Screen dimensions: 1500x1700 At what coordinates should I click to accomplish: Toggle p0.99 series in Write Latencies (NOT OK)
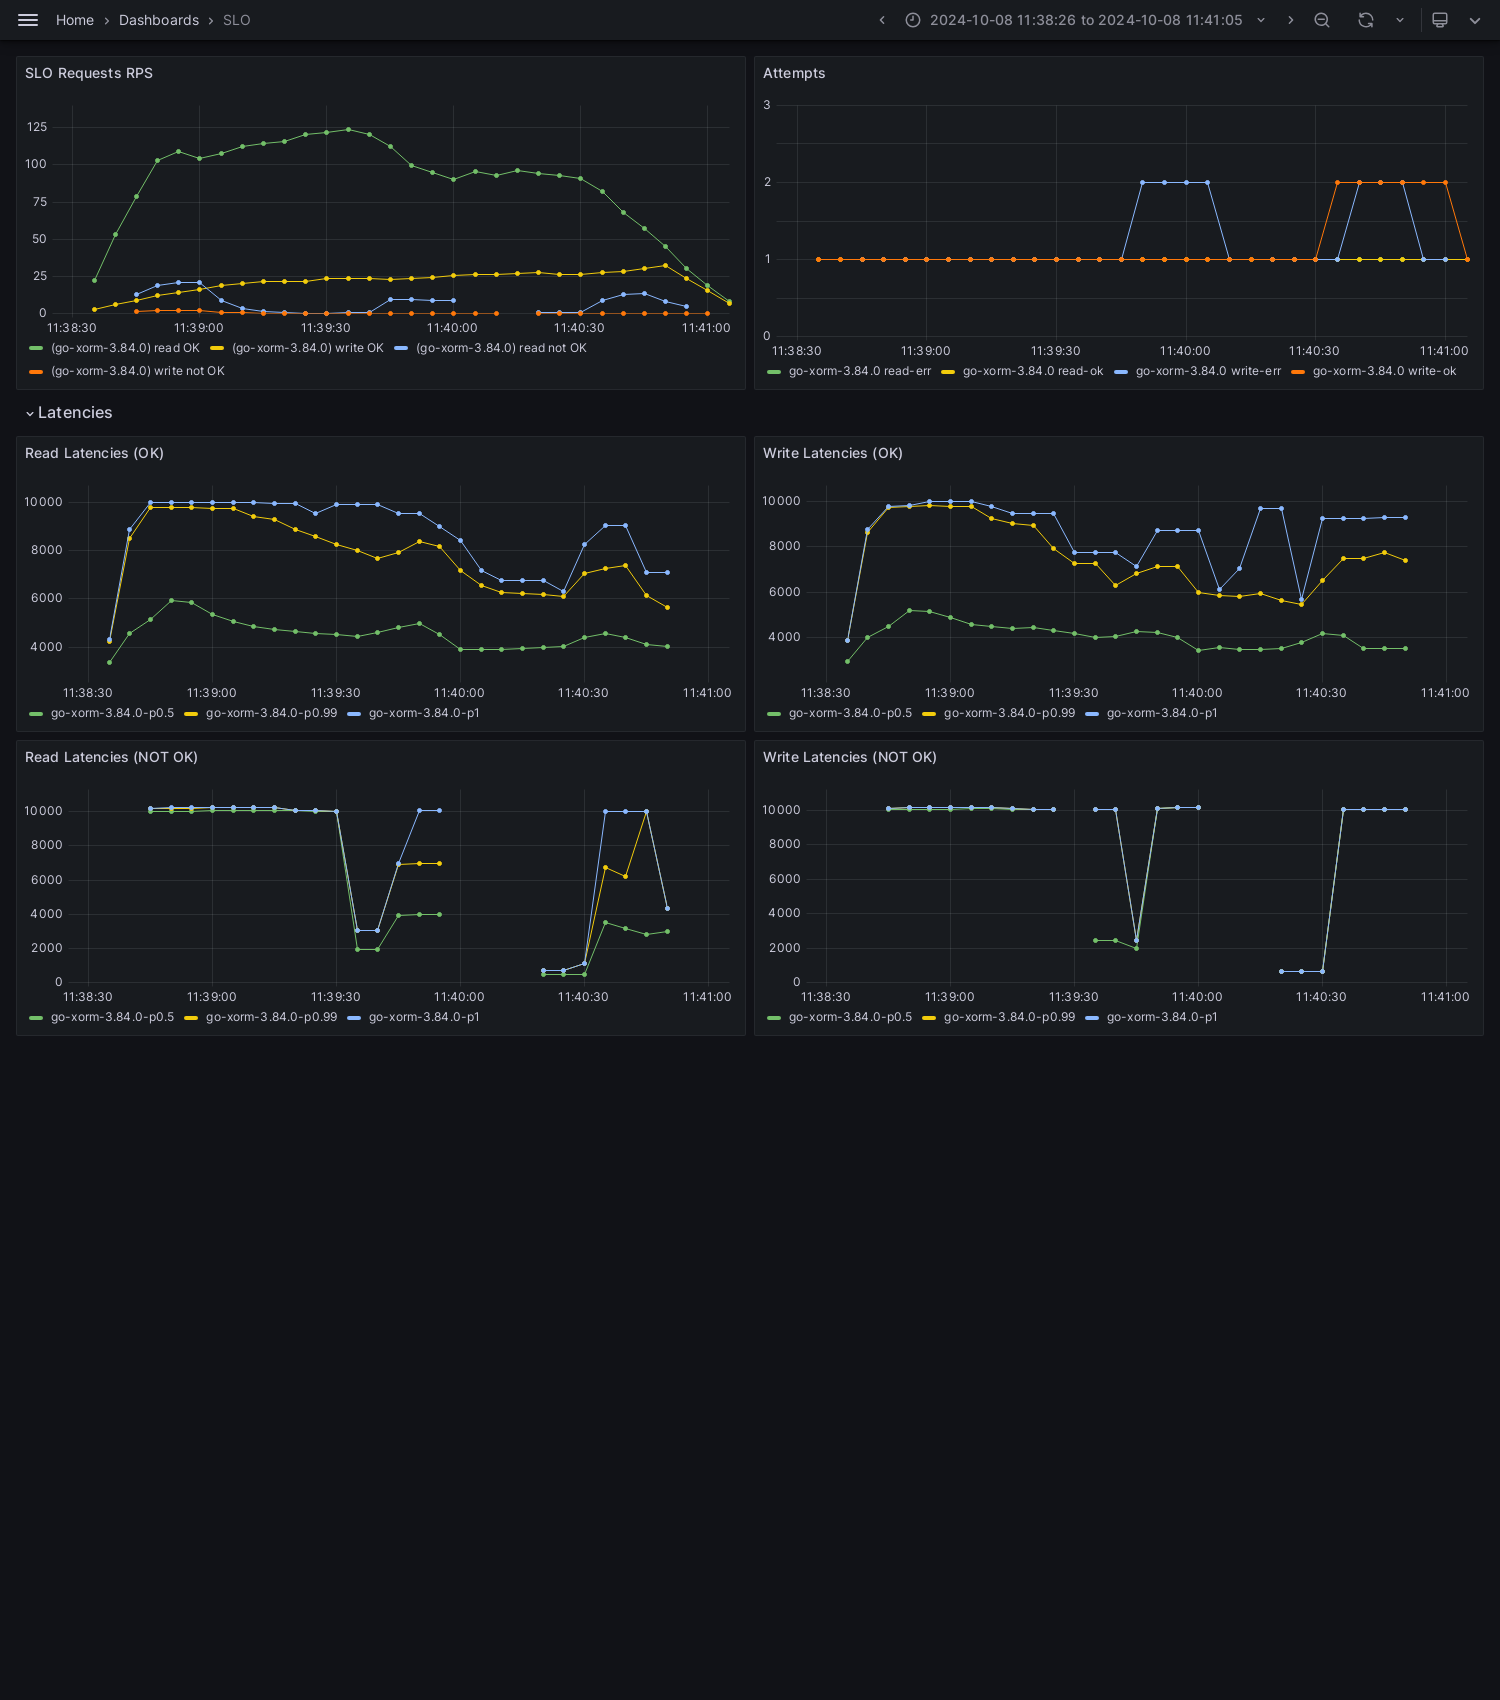(x=1009, y=1017)
